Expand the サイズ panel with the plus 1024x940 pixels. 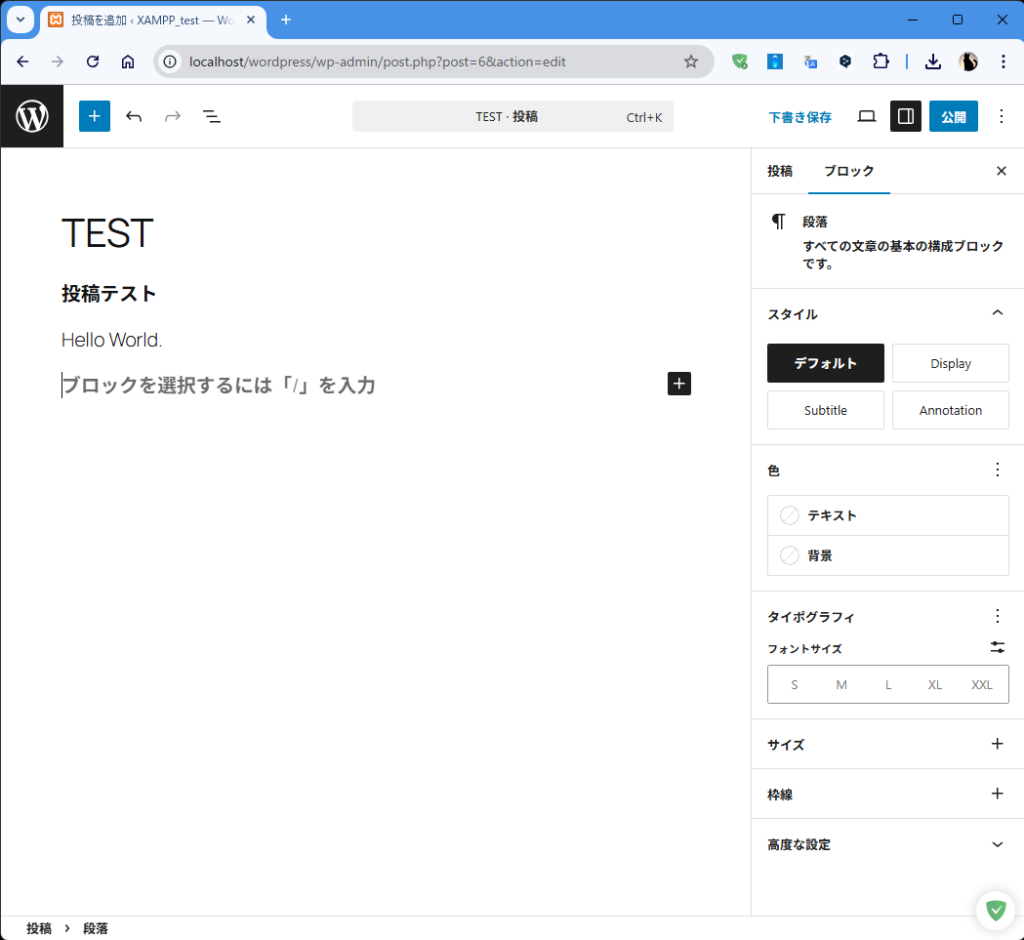coord(997,744)
